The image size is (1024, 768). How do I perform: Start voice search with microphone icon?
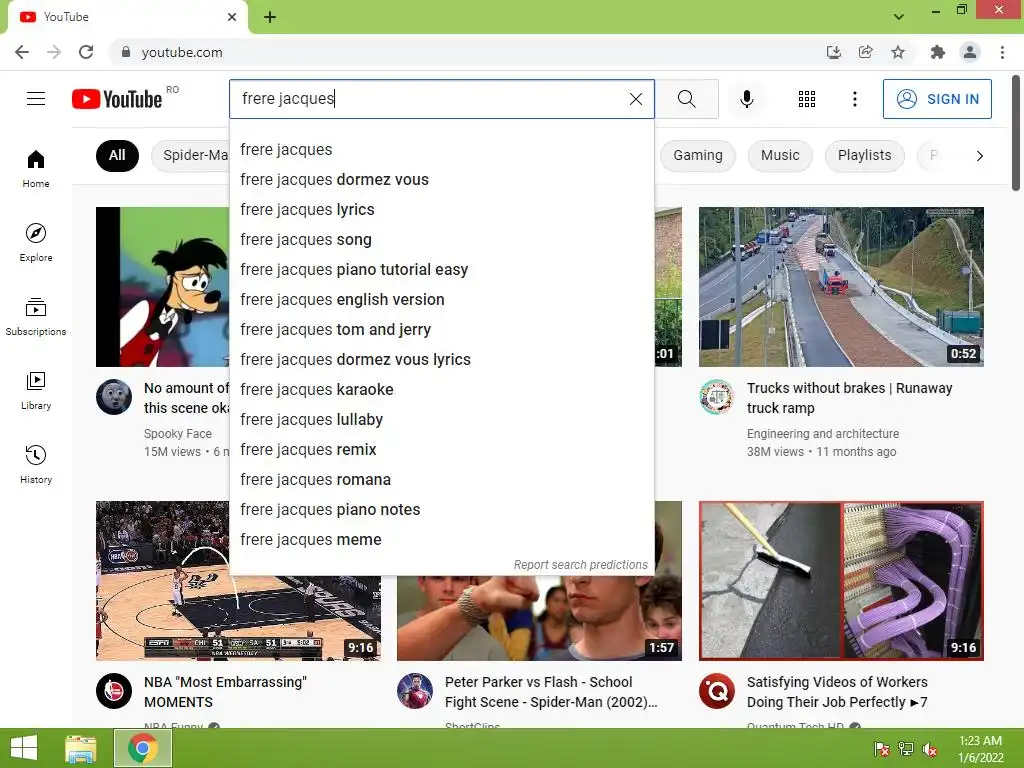click(x=747, y=99)
